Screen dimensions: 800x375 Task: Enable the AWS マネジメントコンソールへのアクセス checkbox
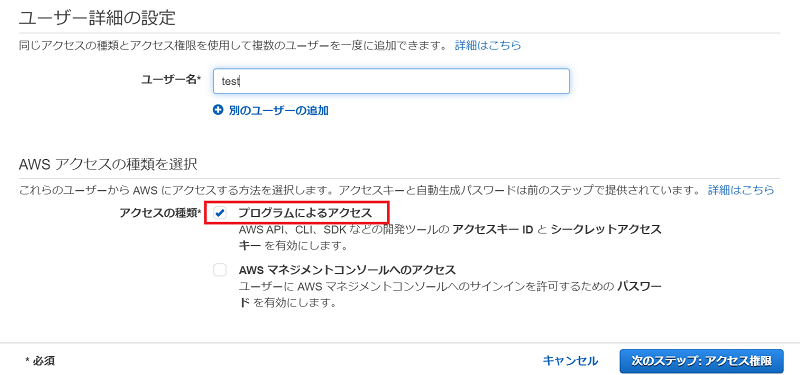point(220,270)
